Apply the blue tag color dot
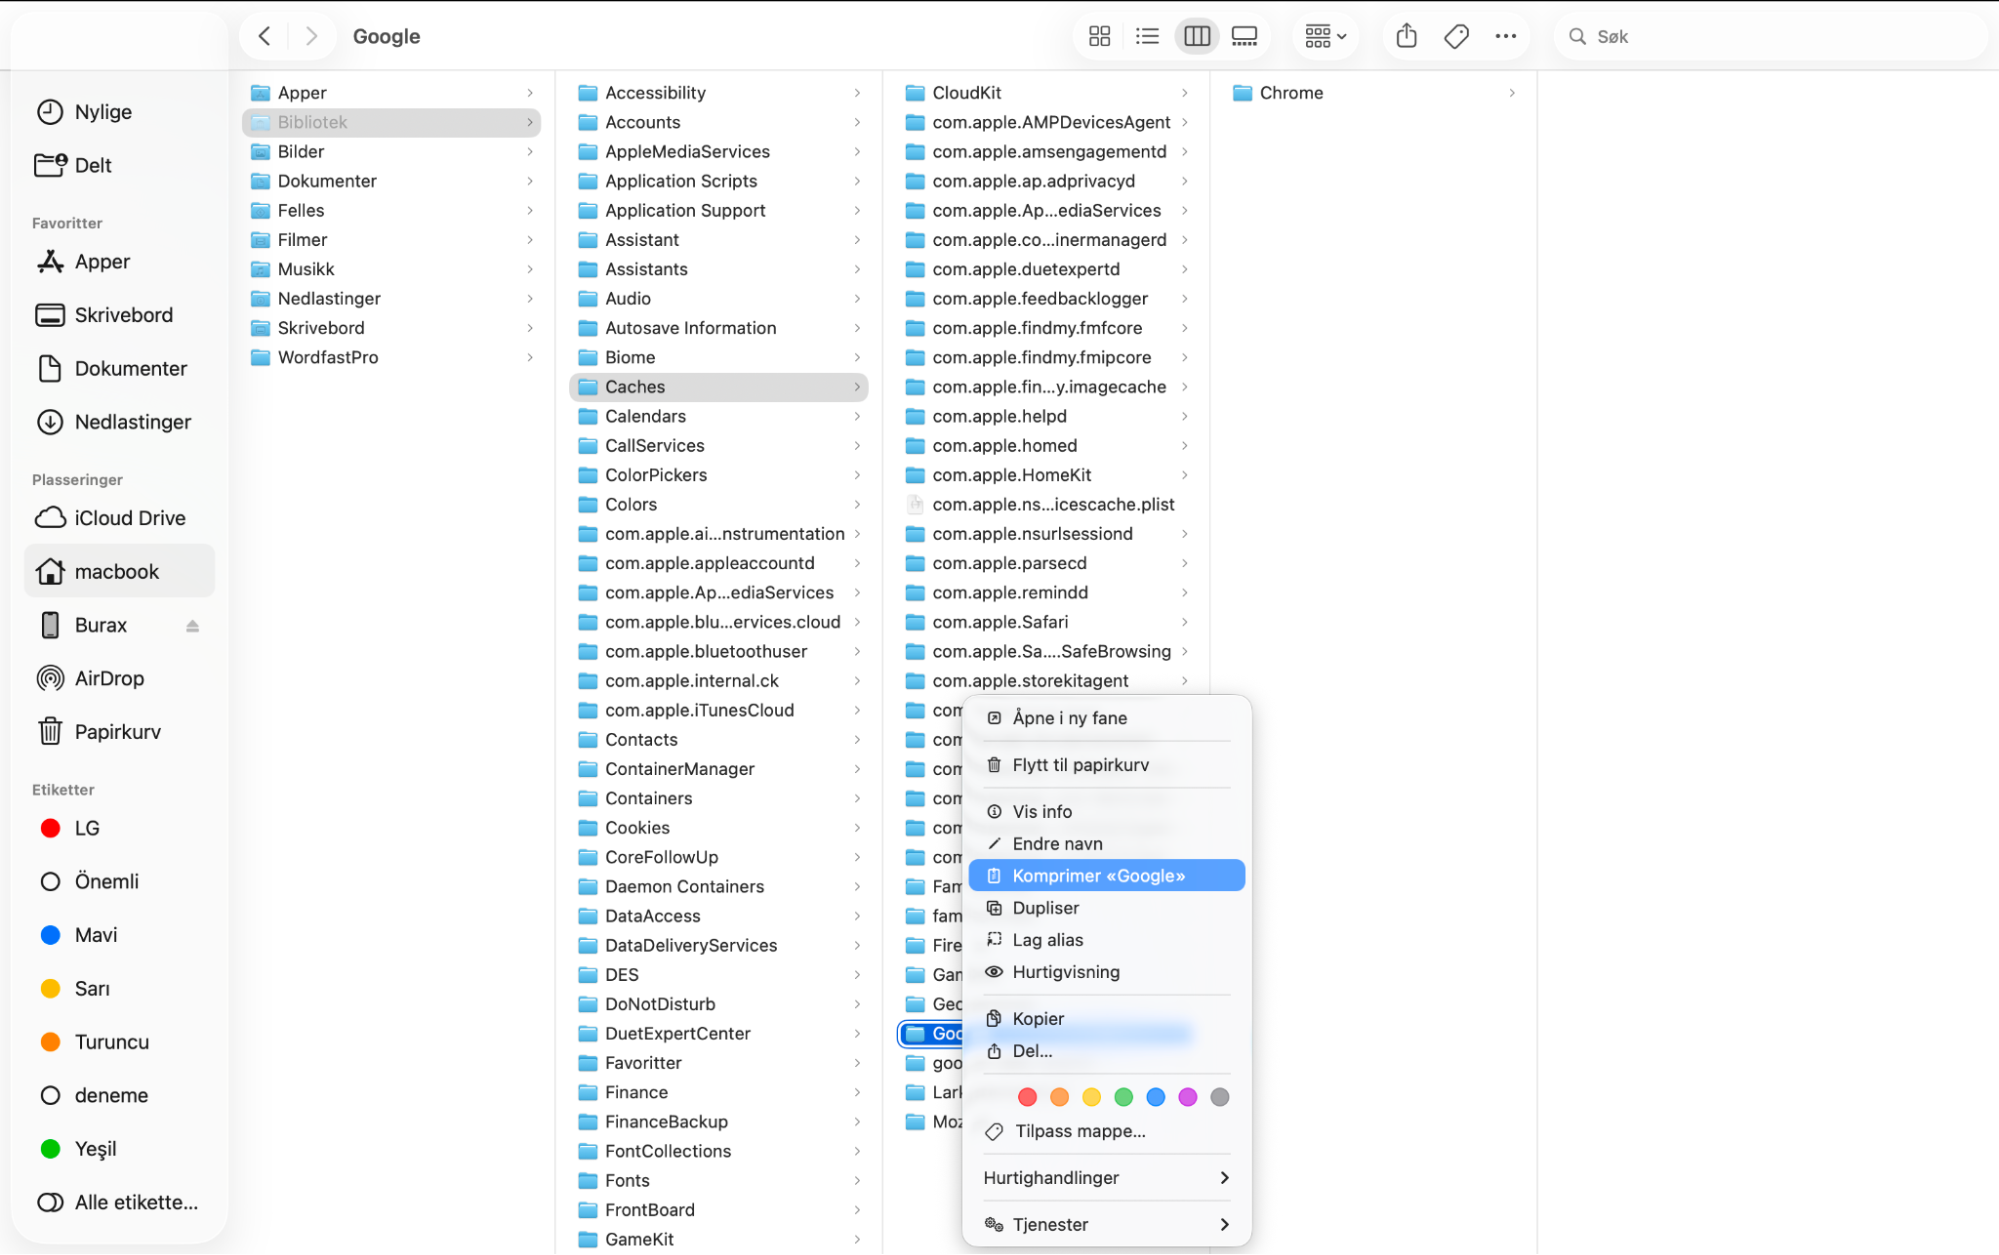Viewport: 1999px width, 1255px height. [x=1155, y=1097]
